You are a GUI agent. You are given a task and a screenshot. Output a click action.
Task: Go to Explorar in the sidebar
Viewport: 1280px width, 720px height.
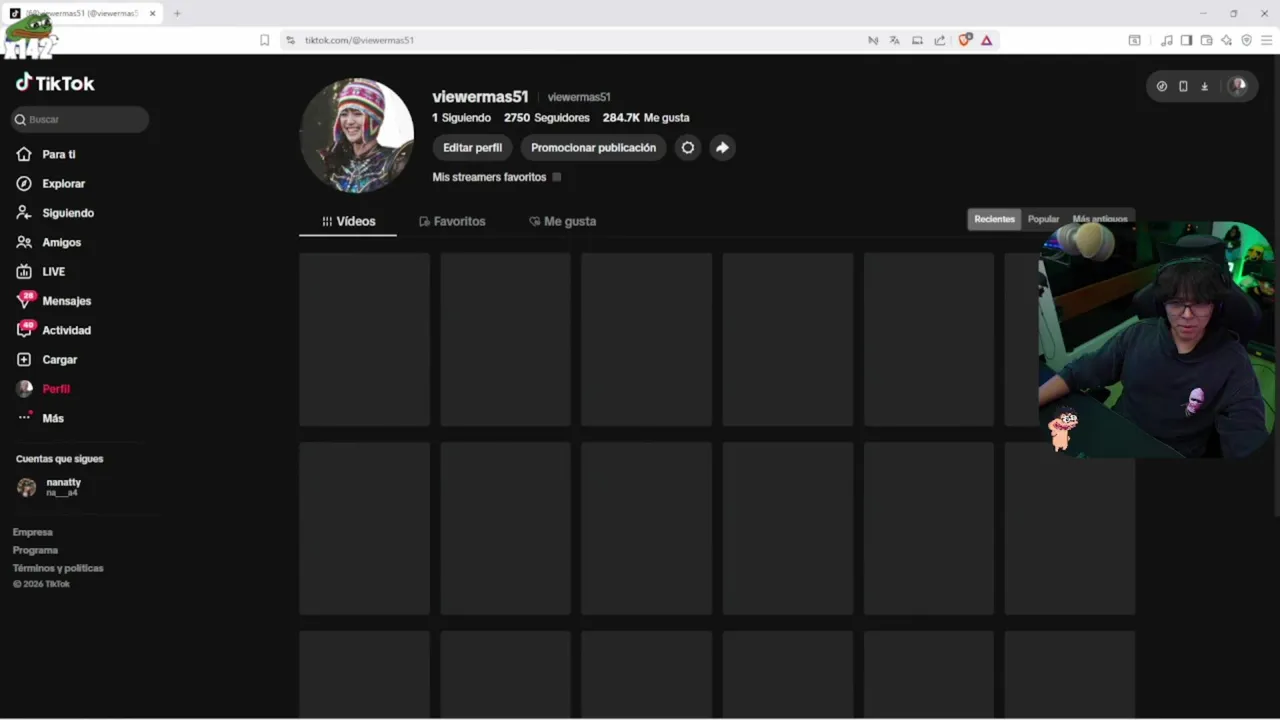click(50, 184)
